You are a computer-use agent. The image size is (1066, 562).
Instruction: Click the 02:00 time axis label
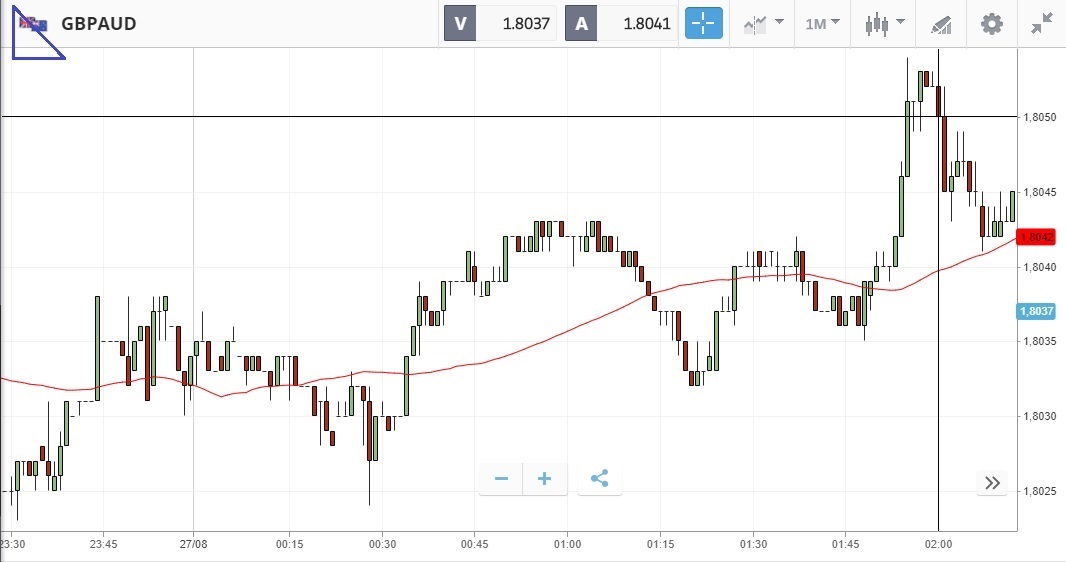pyautogui.click(x=938, y=544)
